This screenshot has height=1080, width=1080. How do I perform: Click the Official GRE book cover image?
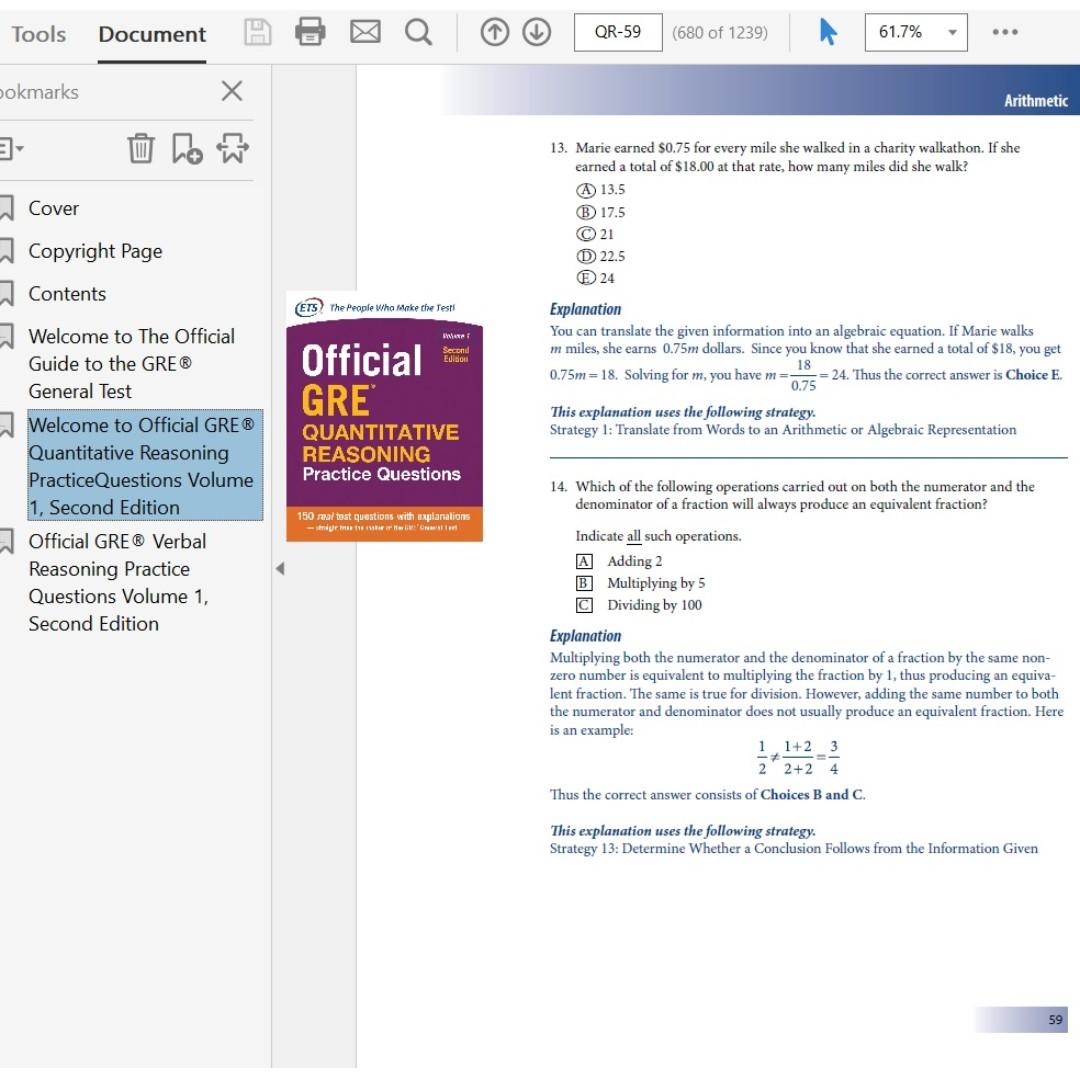[384, 417]
